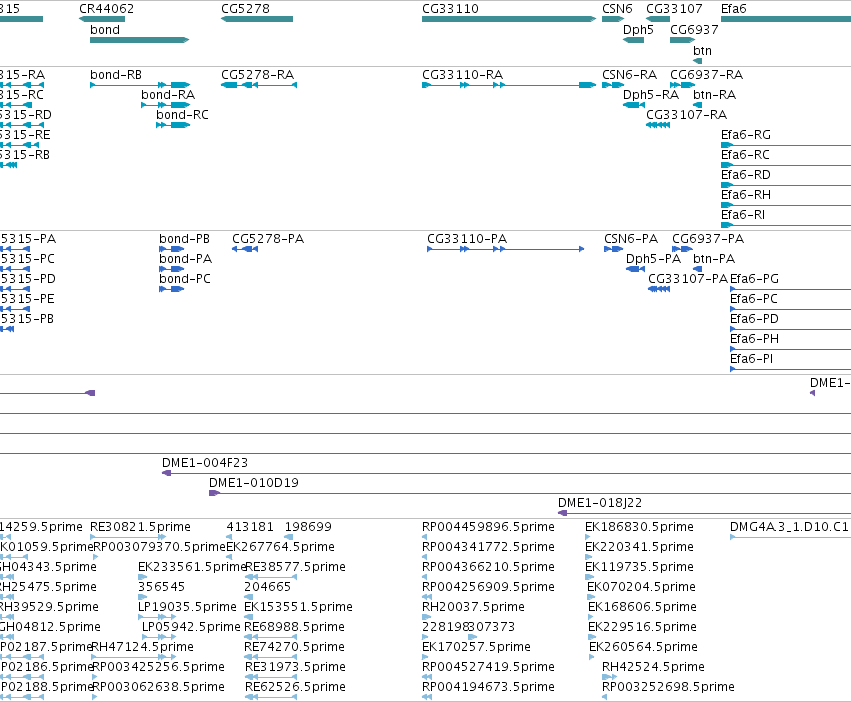Click DMG4A3_1.D10.C1 feature label
This screenshot has height=702, width=851.
pos(789,527)
